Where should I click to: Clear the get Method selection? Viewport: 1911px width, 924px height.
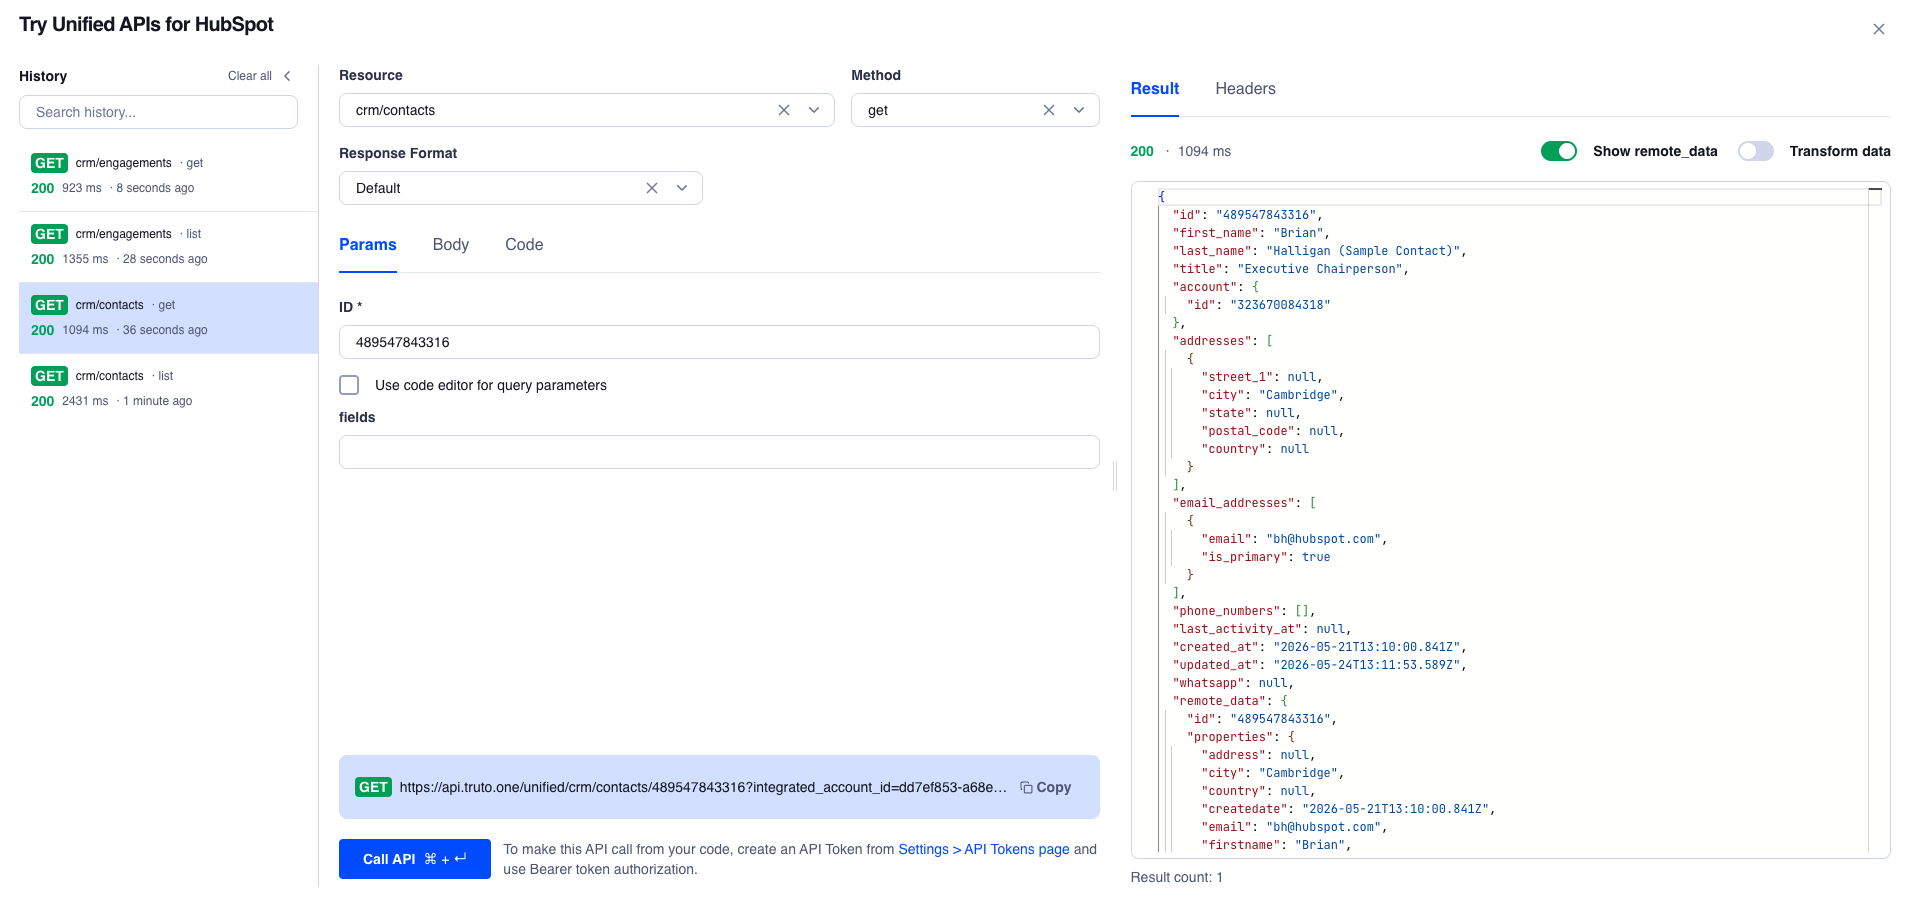[1049, 110]
